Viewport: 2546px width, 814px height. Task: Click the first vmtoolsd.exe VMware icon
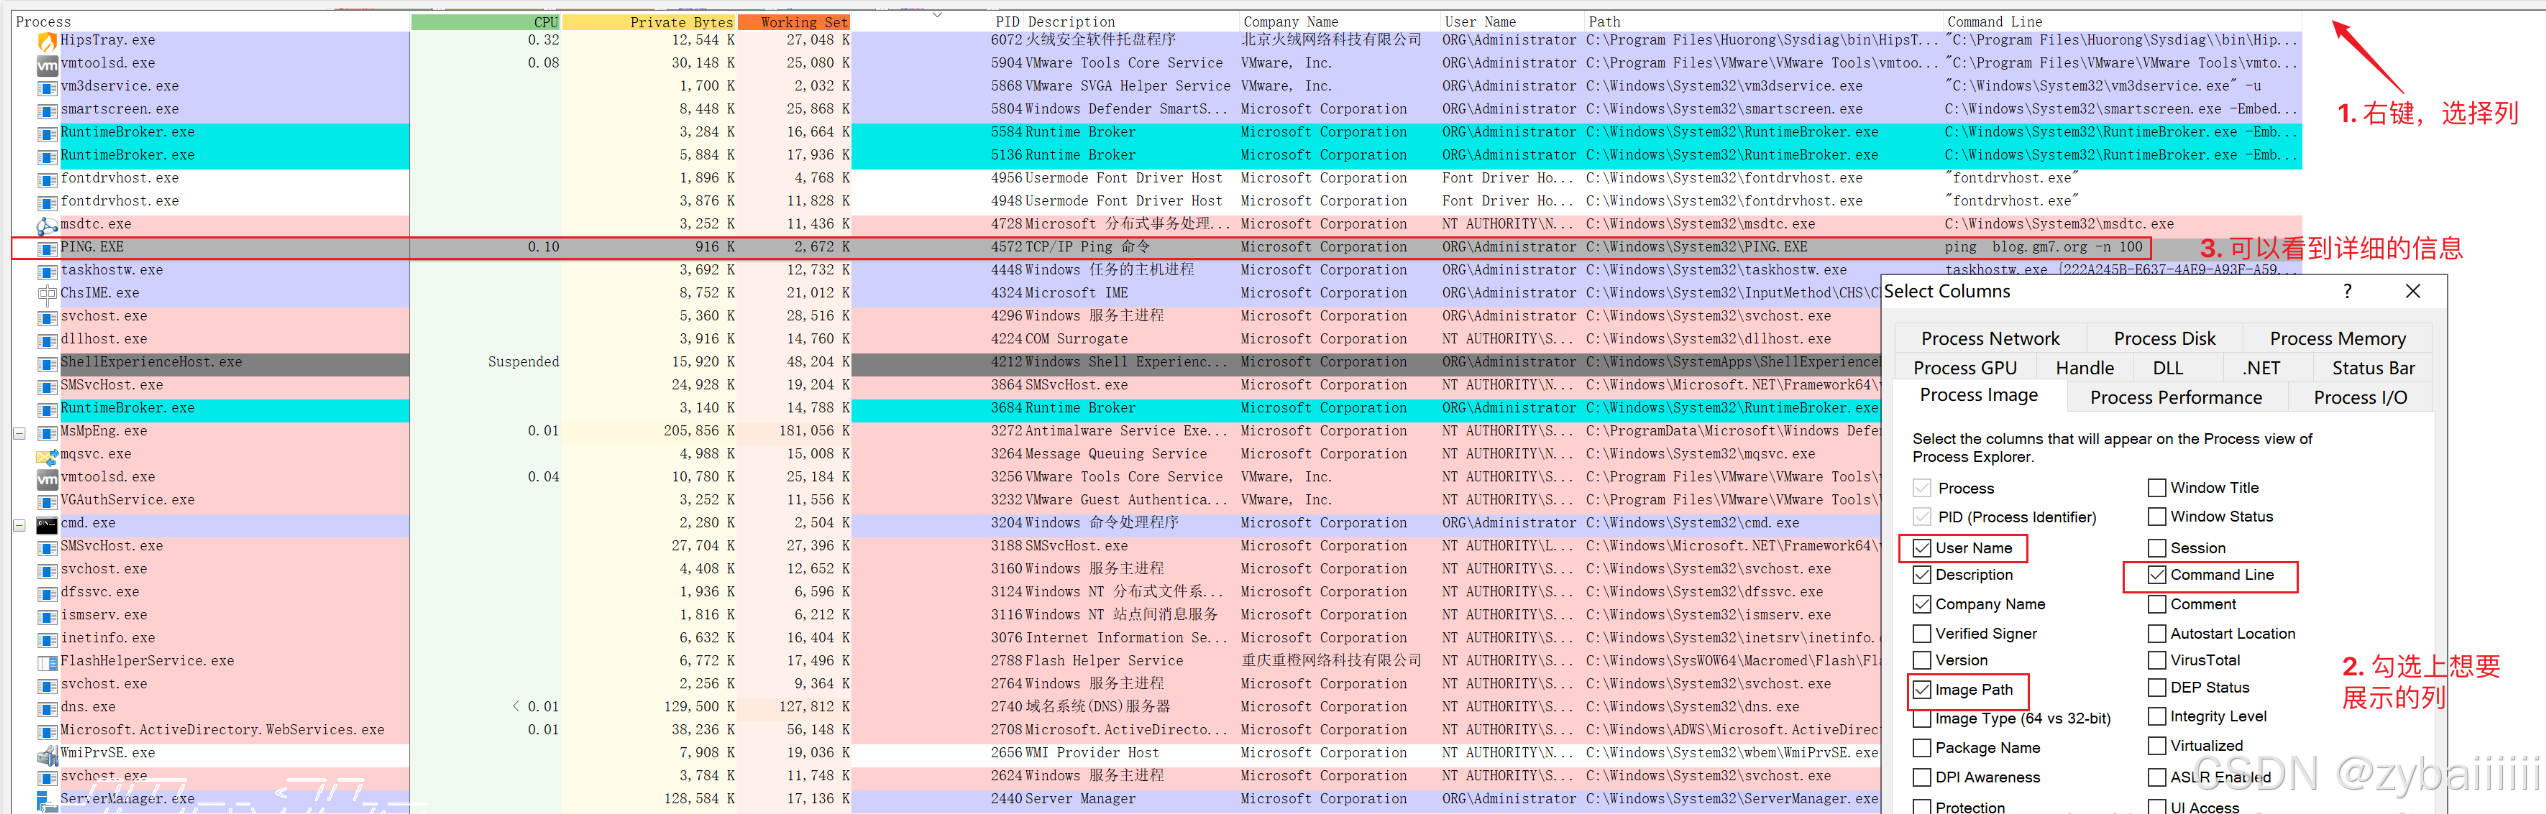pos(47,64)
